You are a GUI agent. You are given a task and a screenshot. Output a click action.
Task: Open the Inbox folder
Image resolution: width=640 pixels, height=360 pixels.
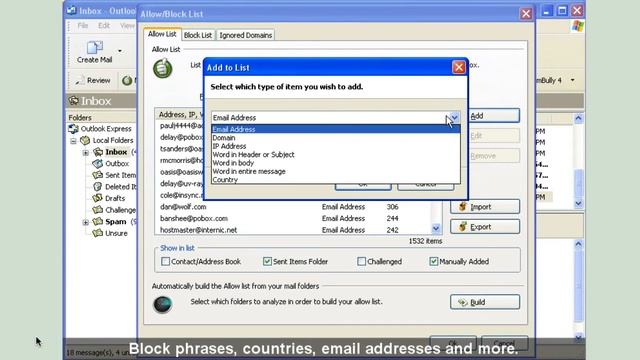pyautogui.click(x=116, y=152)
